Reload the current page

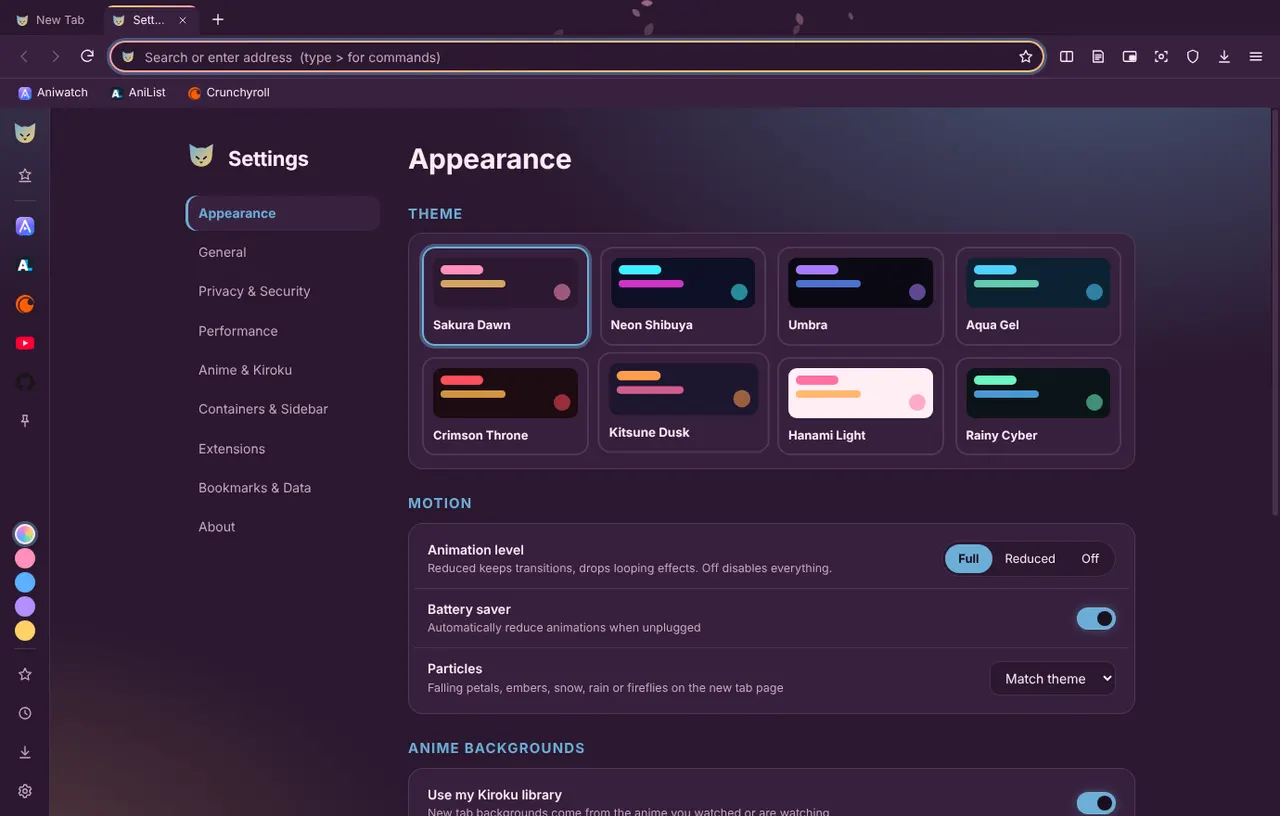87,56
